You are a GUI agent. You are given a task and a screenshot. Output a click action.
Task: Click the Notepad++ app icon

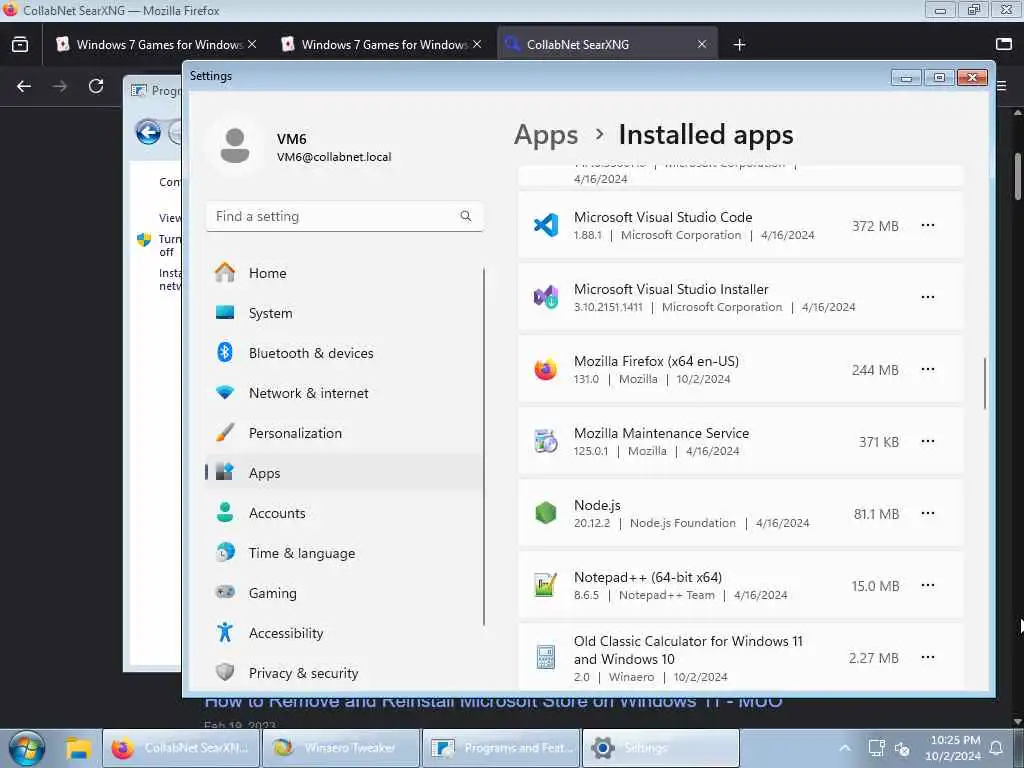(x=546, y=586)
